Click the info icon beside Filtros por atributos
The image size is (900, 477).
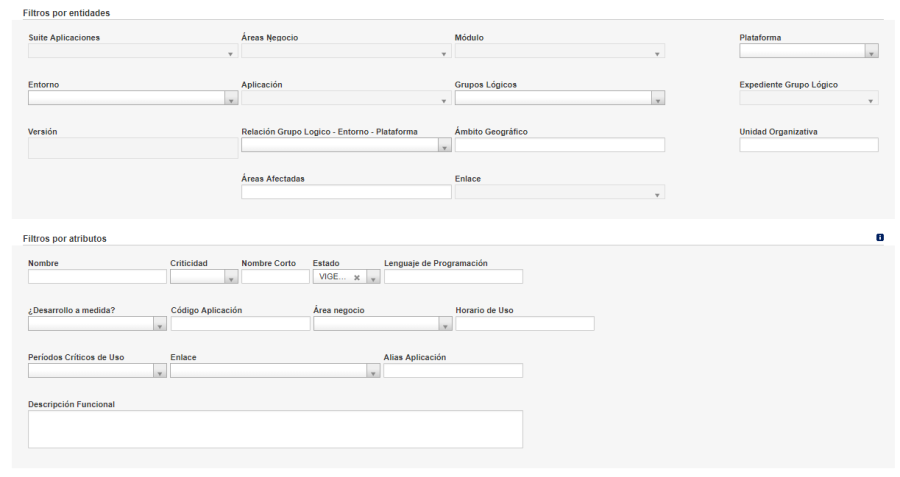[x=879, y=238]
